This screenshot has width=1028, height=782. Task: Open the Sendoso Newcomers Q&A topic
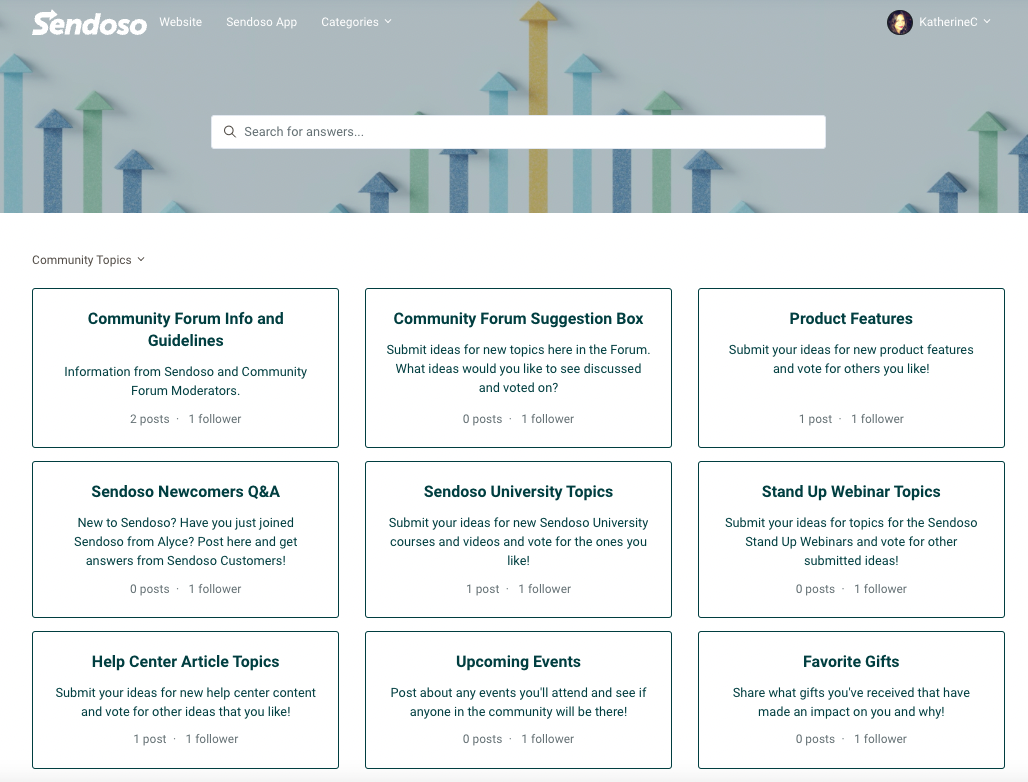[x=186, y=492]
